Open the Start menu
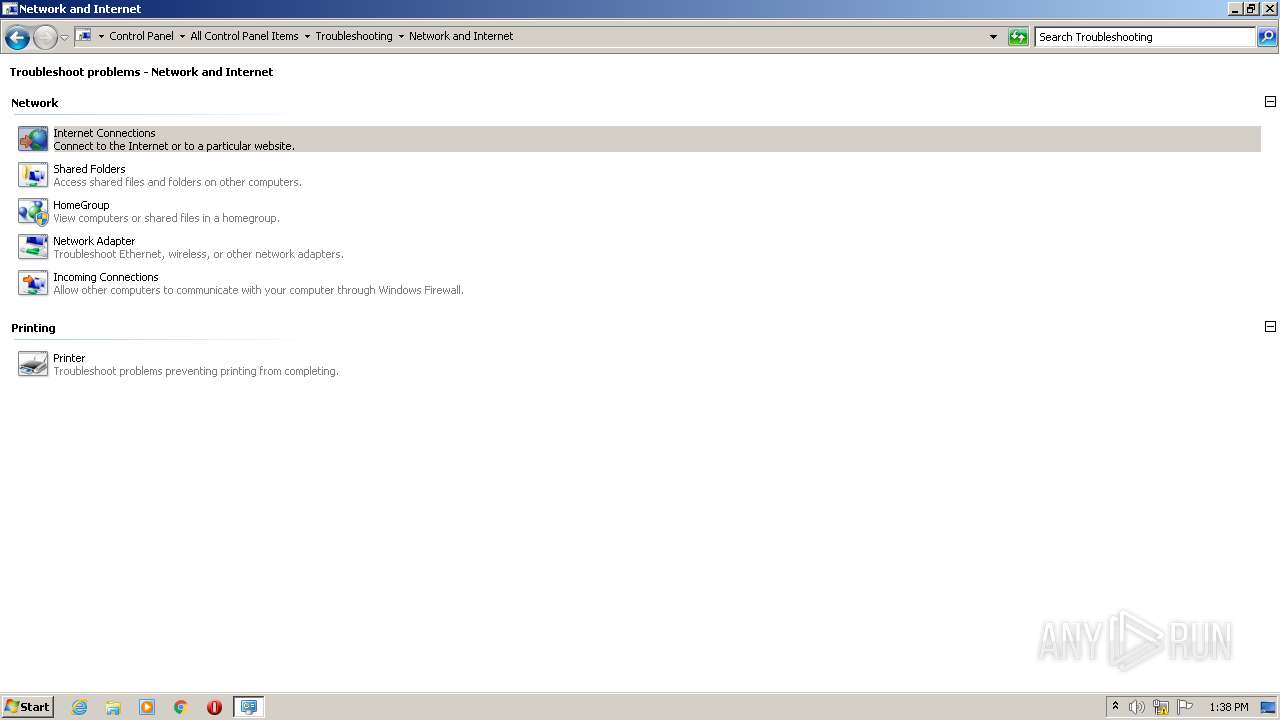Viewport: 1280px width, 720px height. coord(27,706)
